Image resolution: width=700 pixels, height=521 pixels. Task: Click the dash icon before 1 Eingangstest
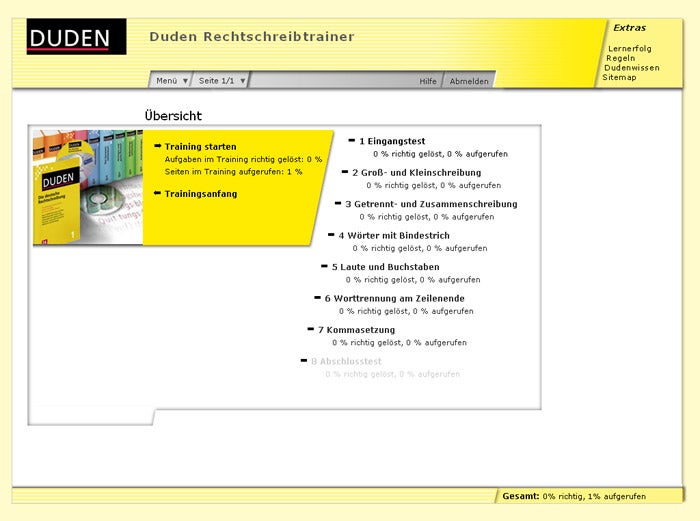(x=352, y=141)
